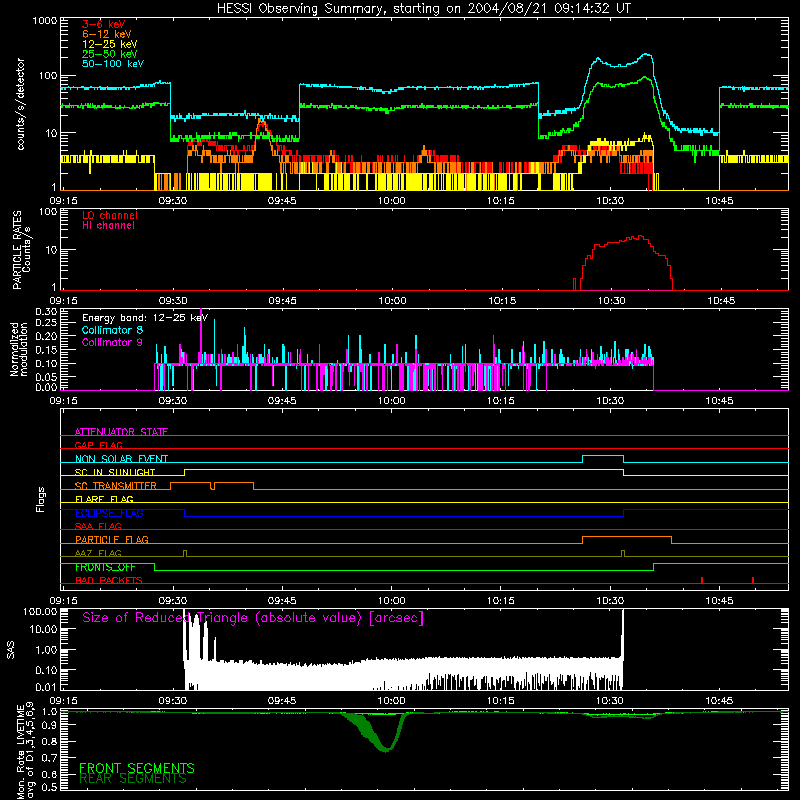Viewport: 800px width, 800px height.
Task: Click the HESSI Observing Summary title
Action: coord(424,9)
